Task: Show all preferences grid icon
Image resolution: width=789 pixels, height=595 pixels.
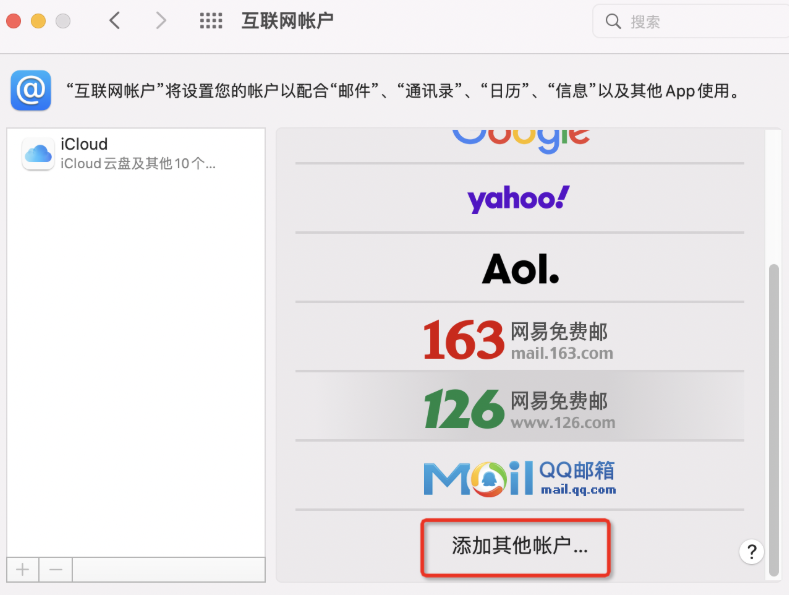Action: (x=211, y=21)
